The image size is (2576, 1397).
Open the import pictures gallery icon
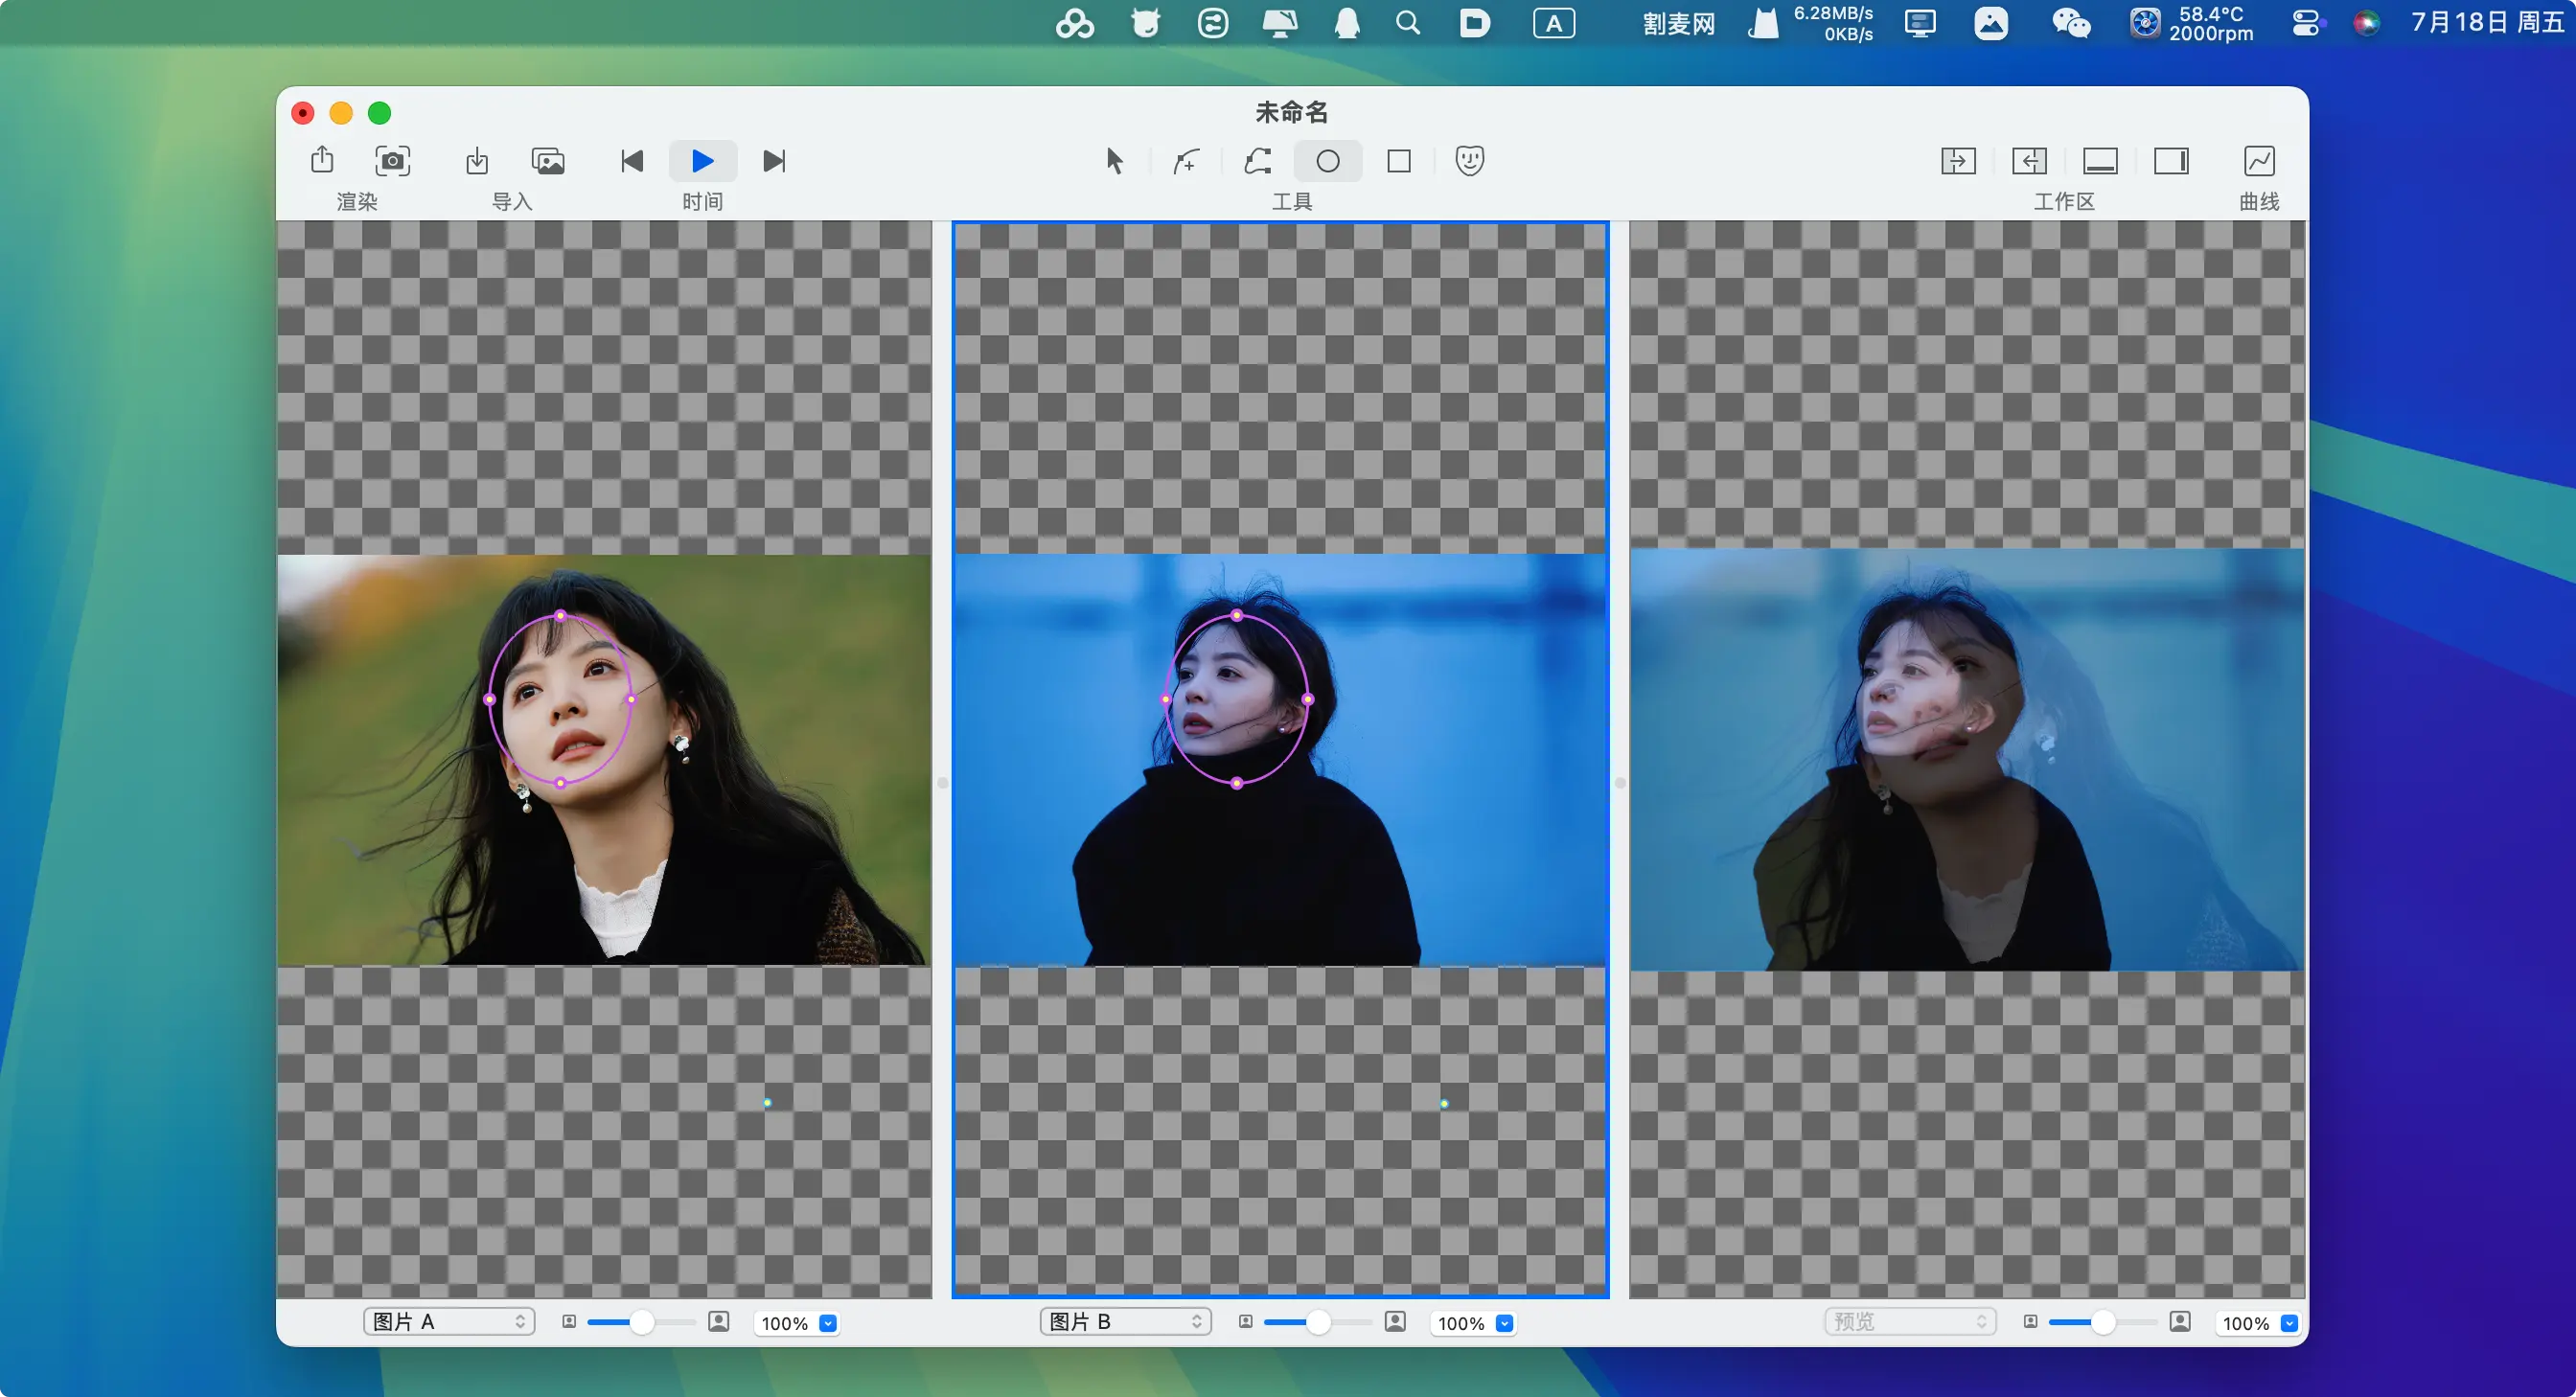coord(548,160)
